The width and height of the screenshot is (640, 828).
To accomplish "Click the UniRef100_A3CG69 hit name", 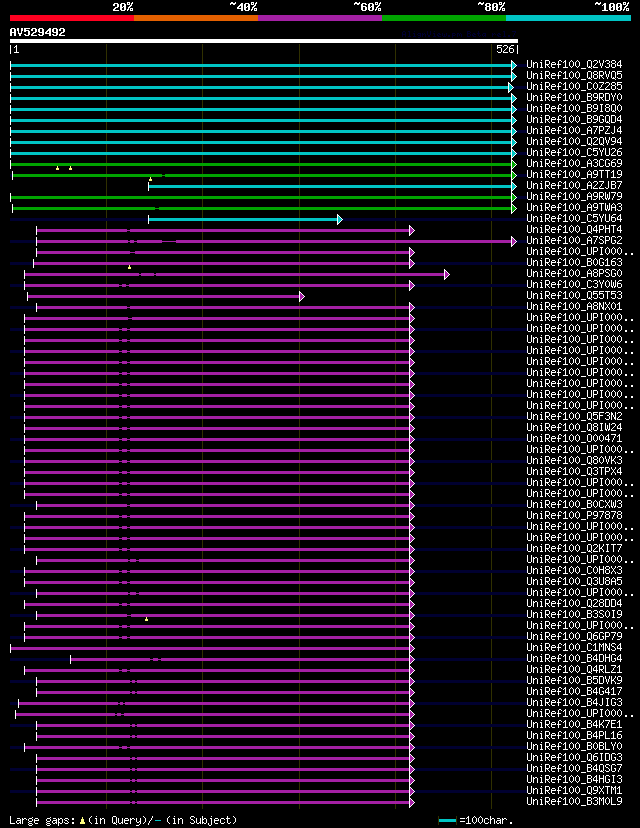I will click(x=574, y=164).
